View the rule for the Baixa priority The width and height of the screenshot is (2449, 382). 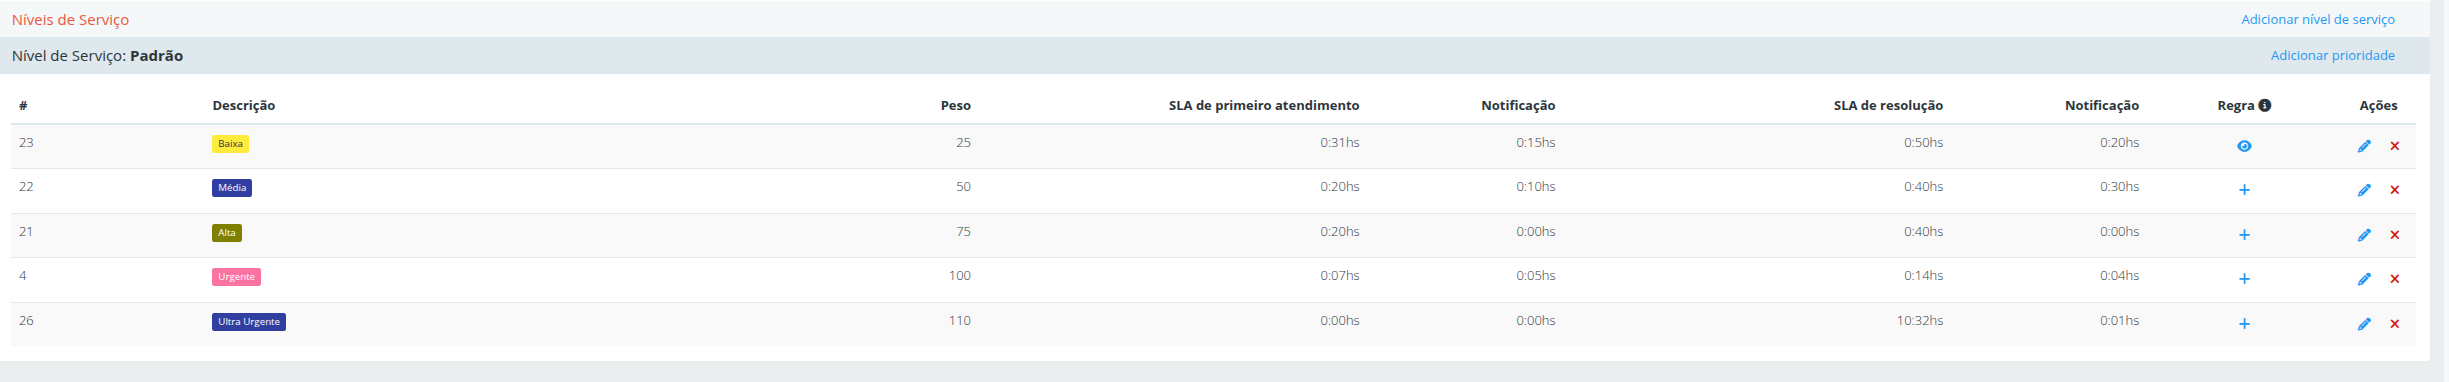(x=2244, y=146)
